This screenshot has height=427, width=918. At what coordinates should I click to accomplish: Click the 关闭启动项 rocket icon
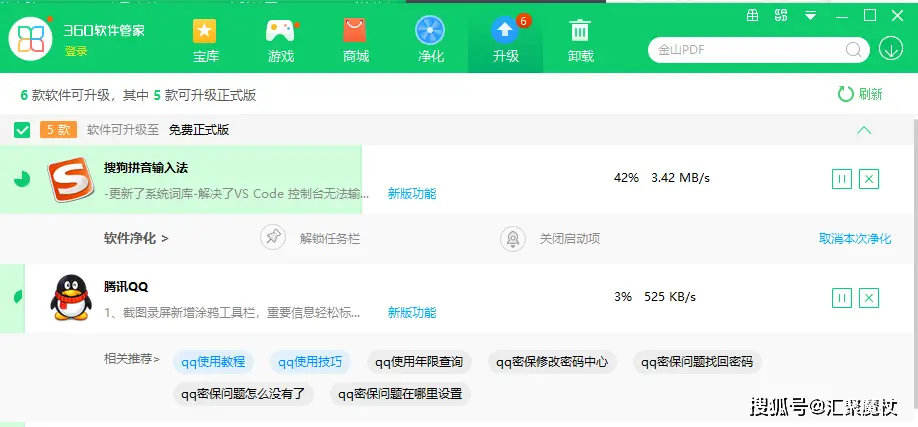point(513,238)
